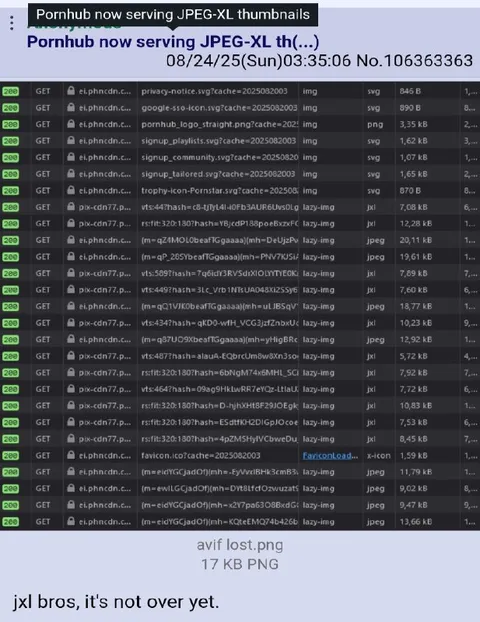Select the rs:fit:320:180?hash=D-hjhXHt8F29 request name
Screen dimensions: 480x622
[x=220, y=406]
